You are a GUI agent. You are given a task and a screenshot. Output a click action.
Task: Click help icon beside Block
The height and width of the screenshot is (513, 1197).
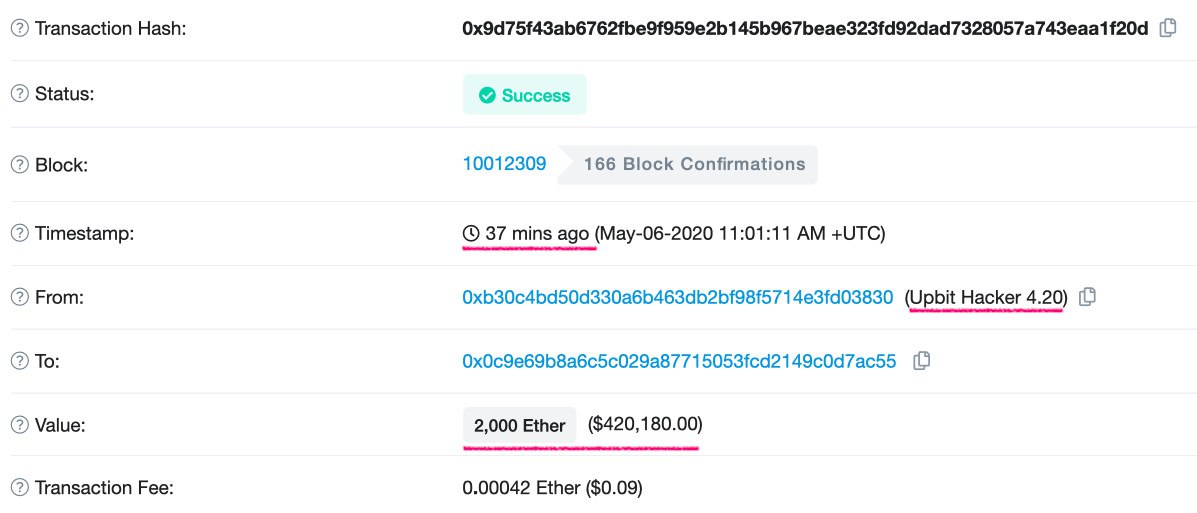20,164
